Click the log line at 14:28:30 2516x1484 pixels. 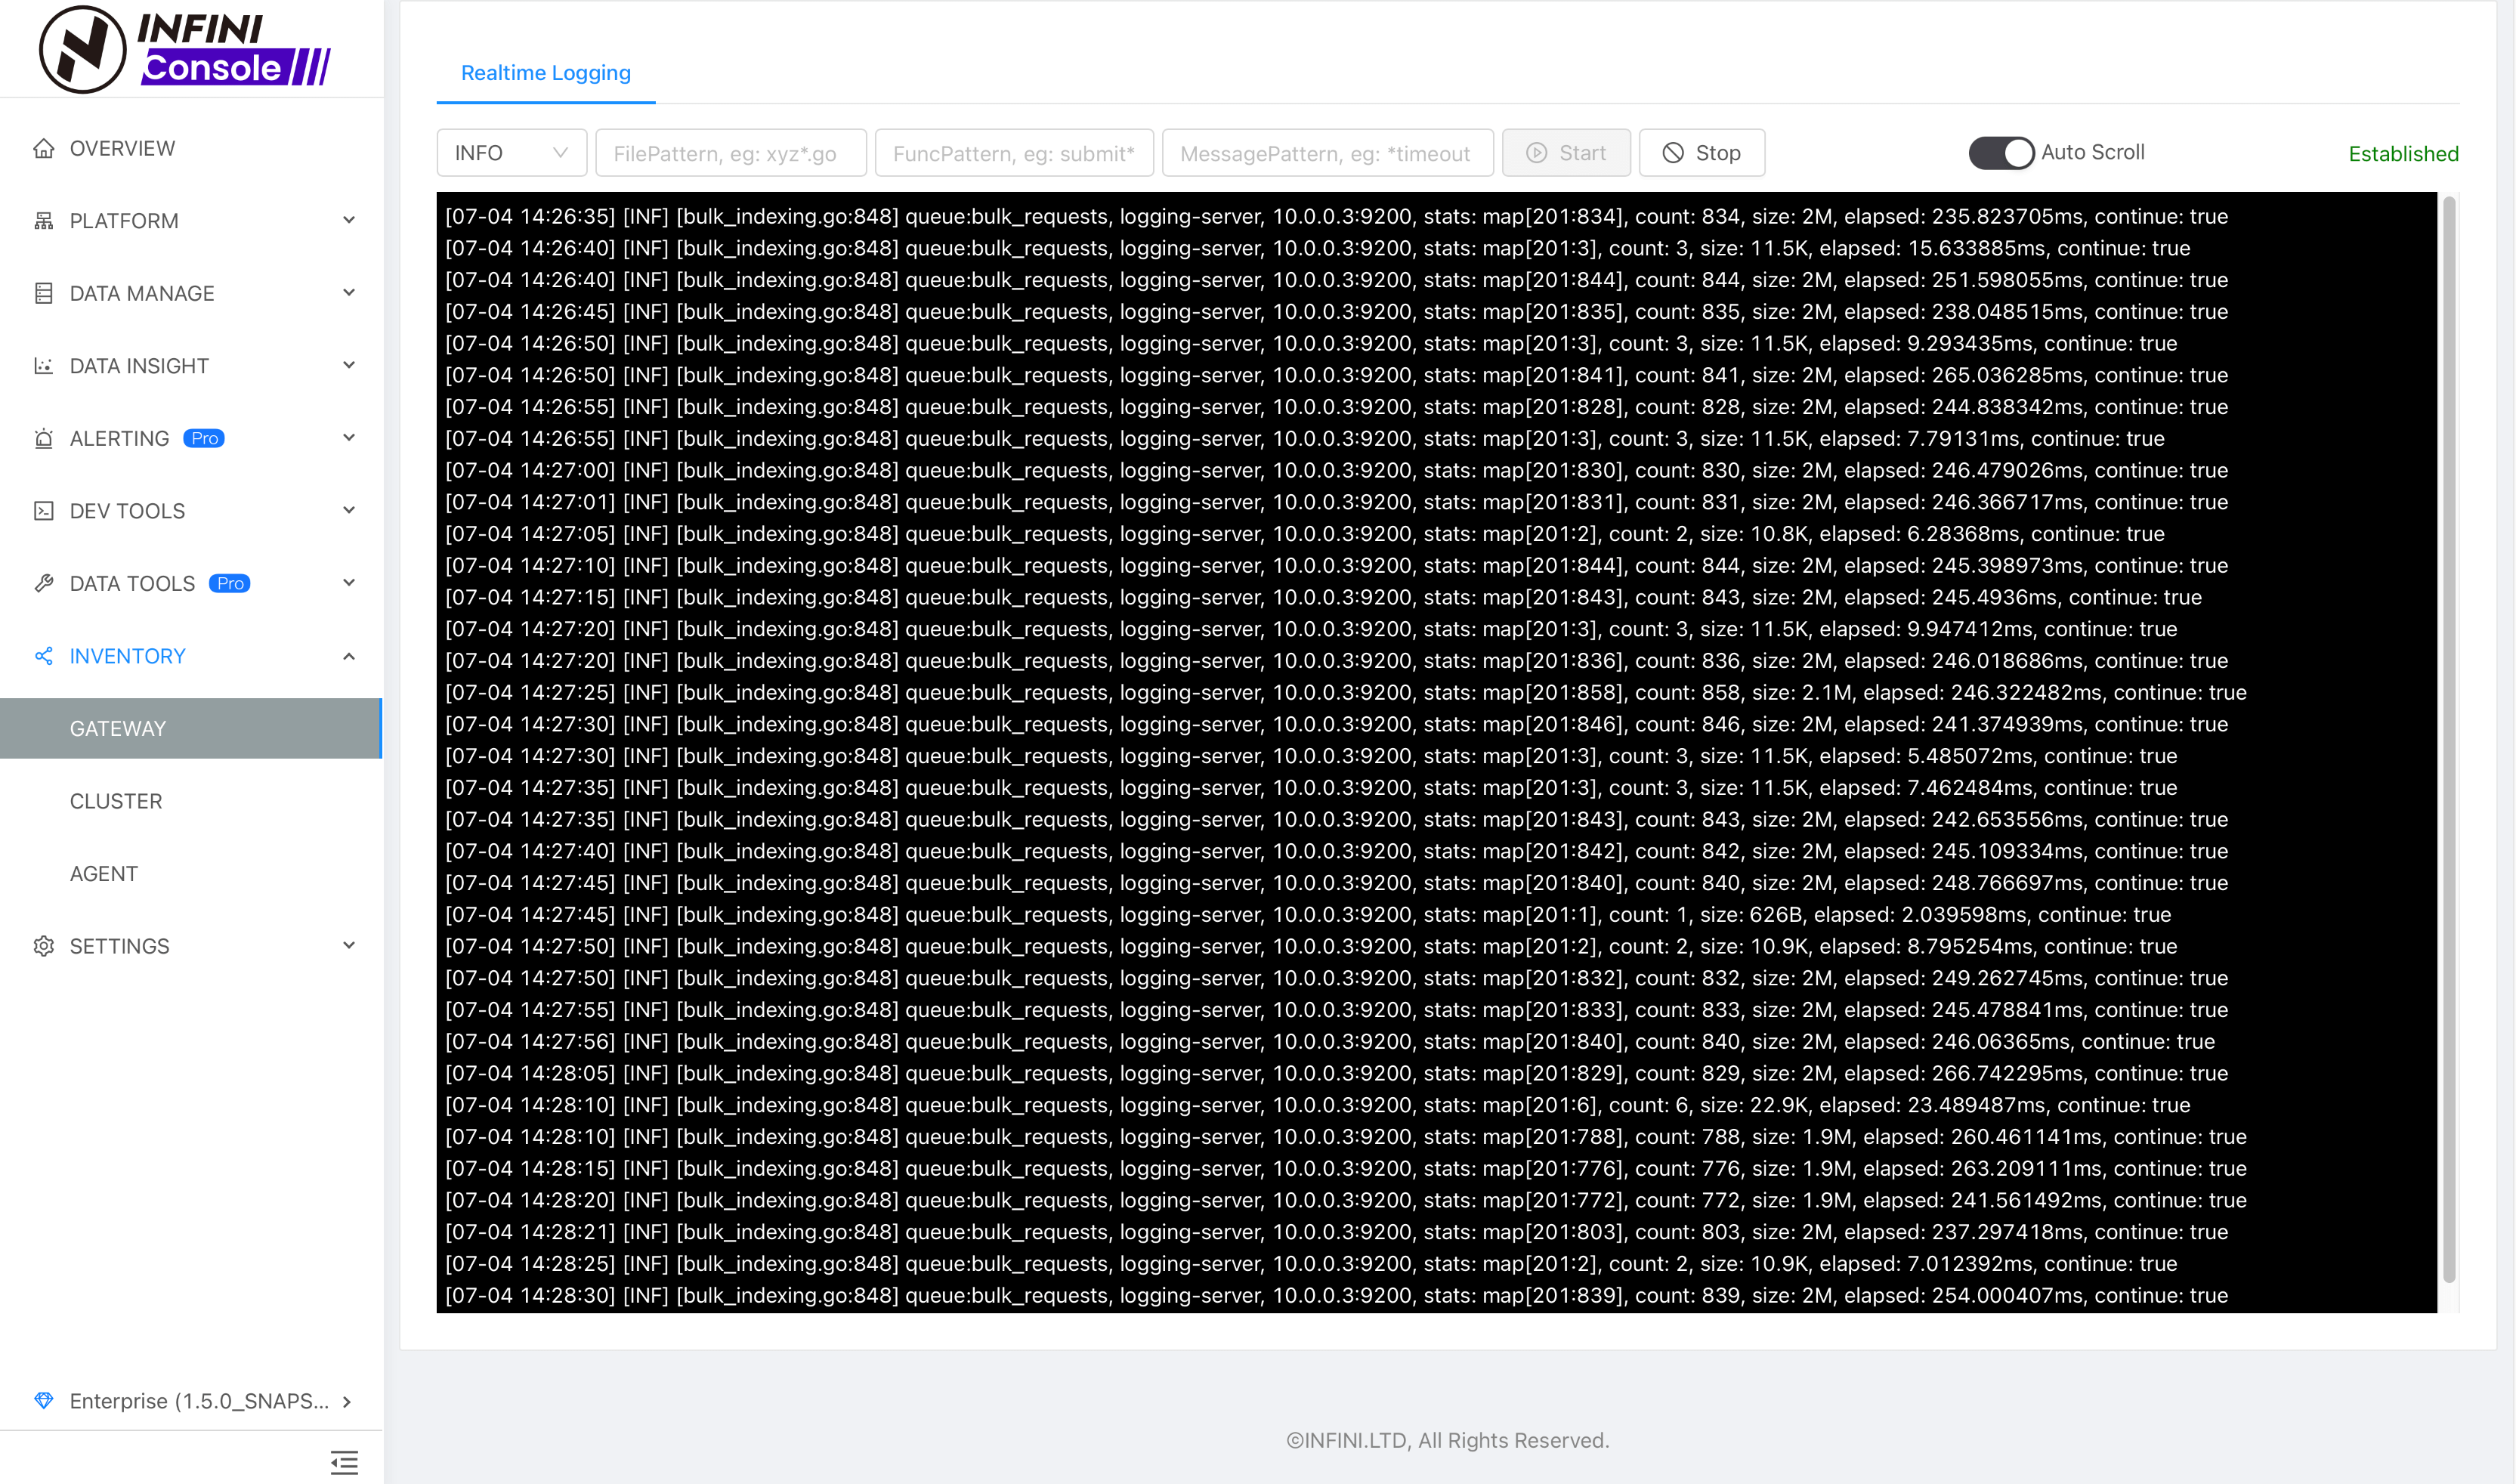click(1337, 1295)
